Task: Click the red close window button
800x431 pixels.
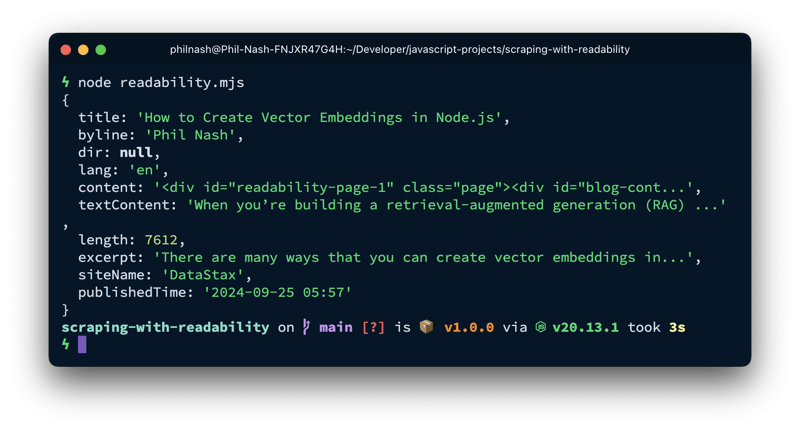Action: tap(65, 49)
